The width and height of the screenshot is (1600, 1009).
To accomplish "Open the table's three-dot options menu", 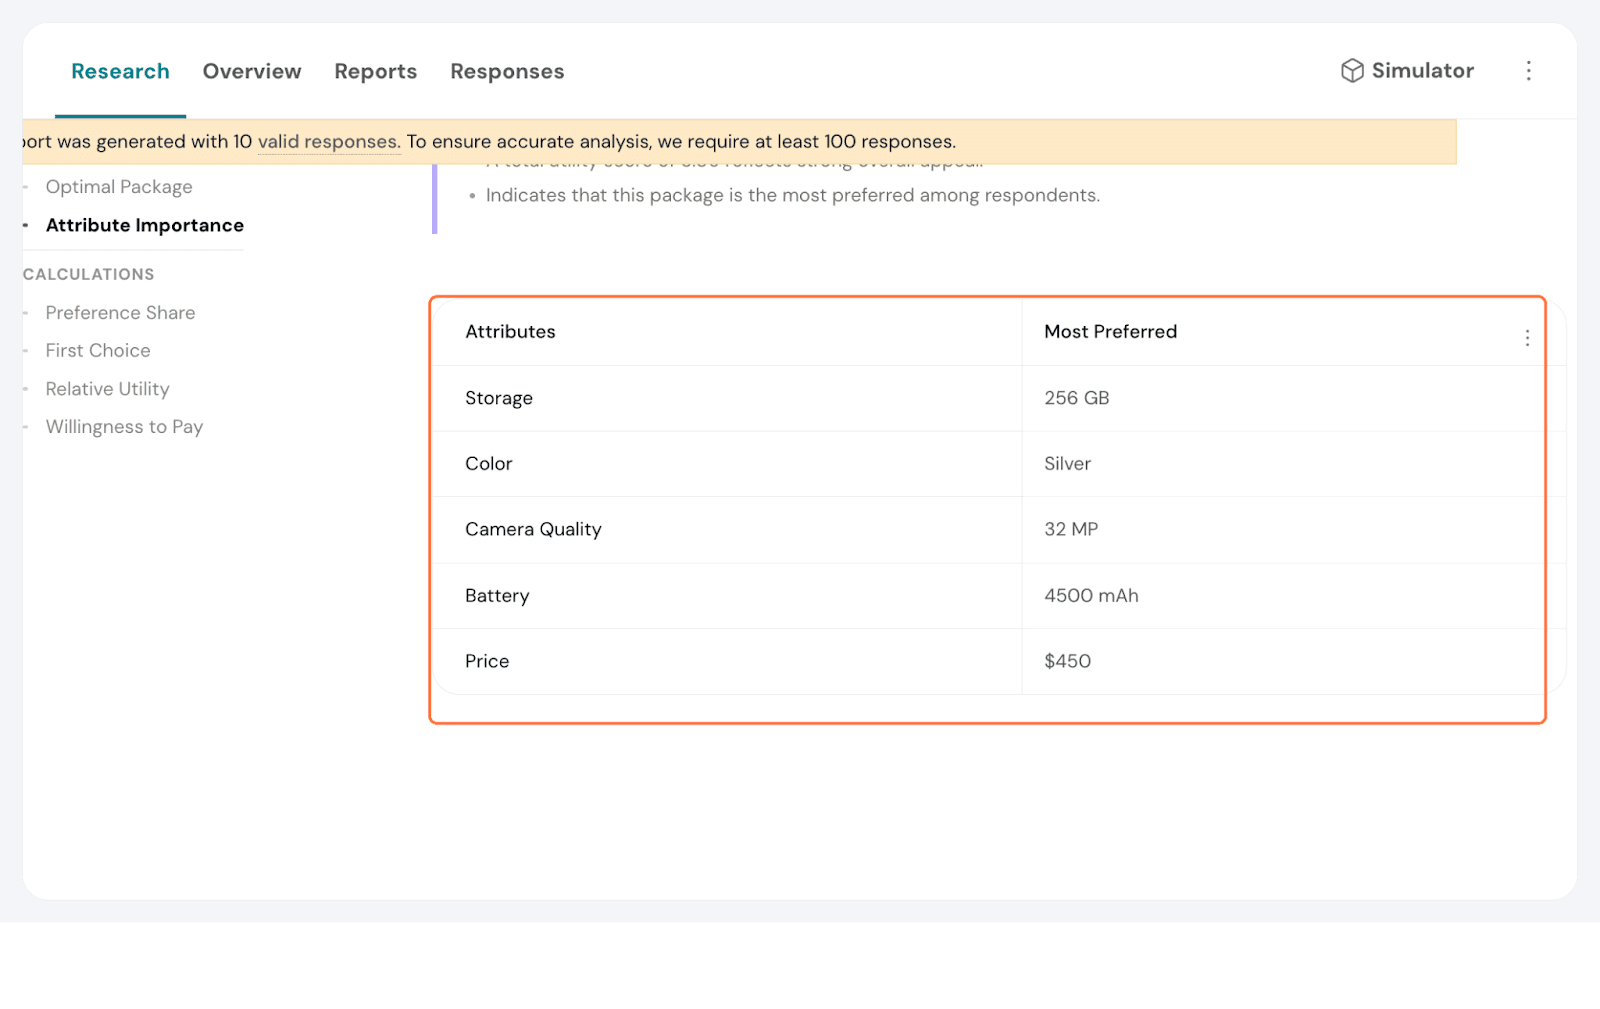I will [1527, 338].
